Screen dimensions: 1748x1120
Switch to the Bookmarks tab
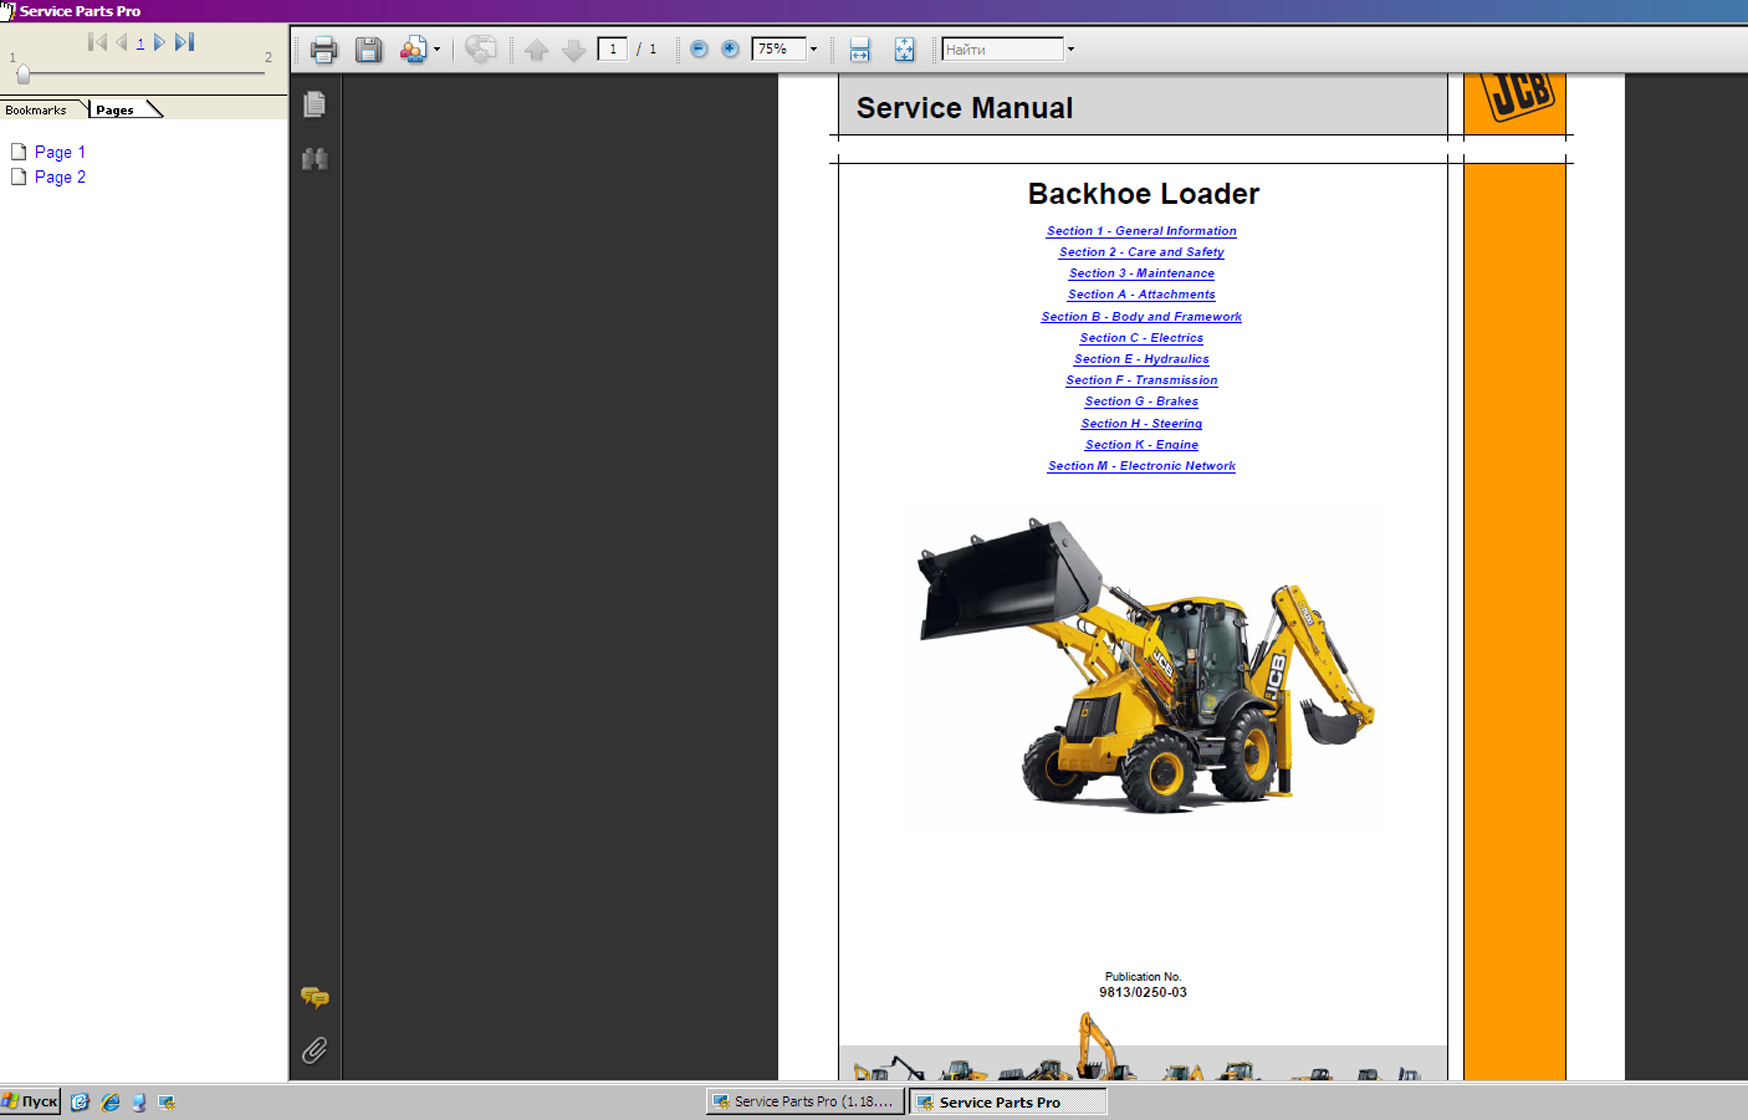(36, 110)
